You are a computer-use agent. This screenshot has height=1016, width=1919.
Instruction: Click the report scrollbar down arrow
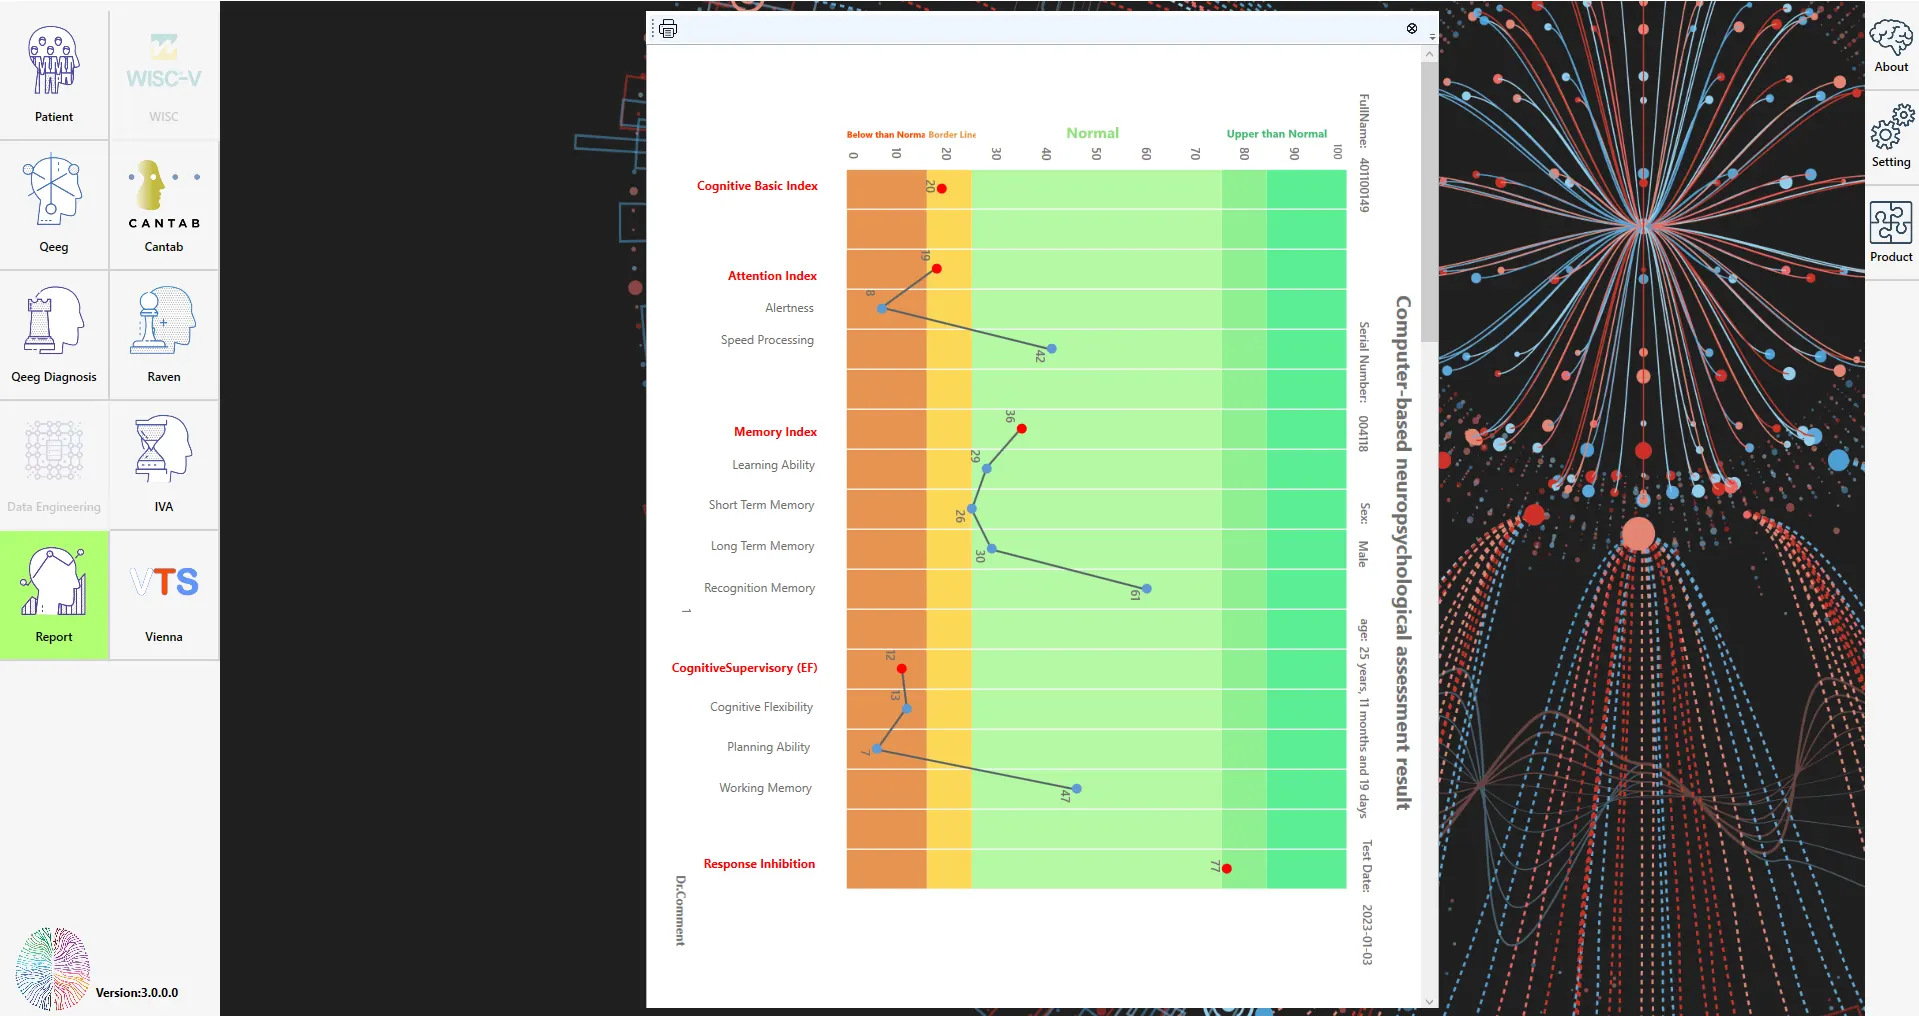click(x=1429, y=1001)
